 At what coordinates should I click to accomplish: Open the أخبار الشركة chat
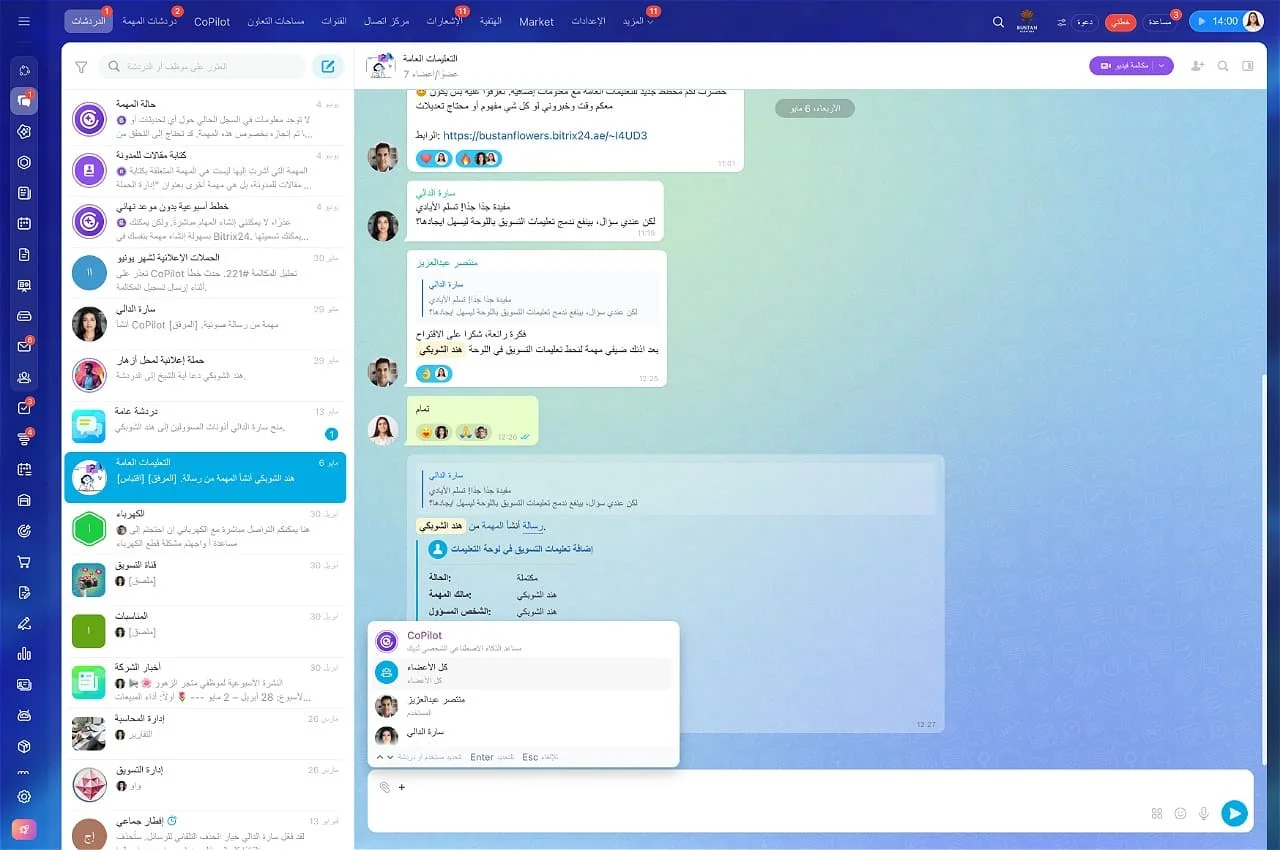click(208, 681)
